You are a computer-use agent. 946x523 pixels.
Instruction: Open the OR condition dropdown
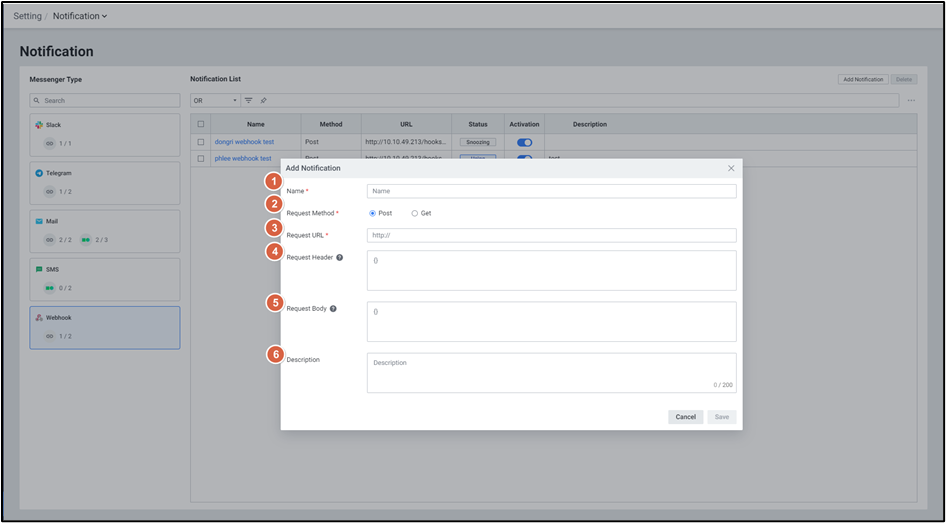coord(215,100)
